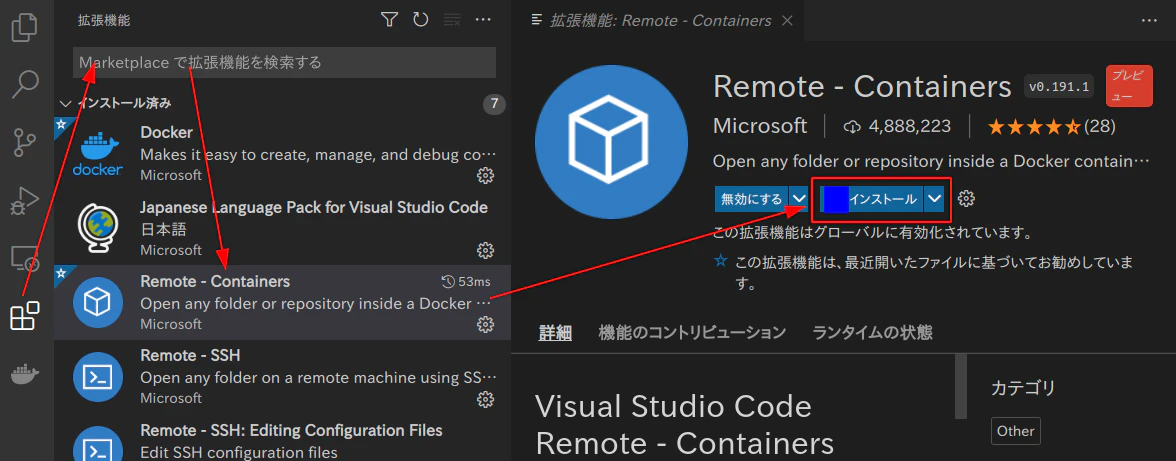Switch to 機能のコントリビューション tab
Screen dimensions: 1176x461
coord(692,332)
